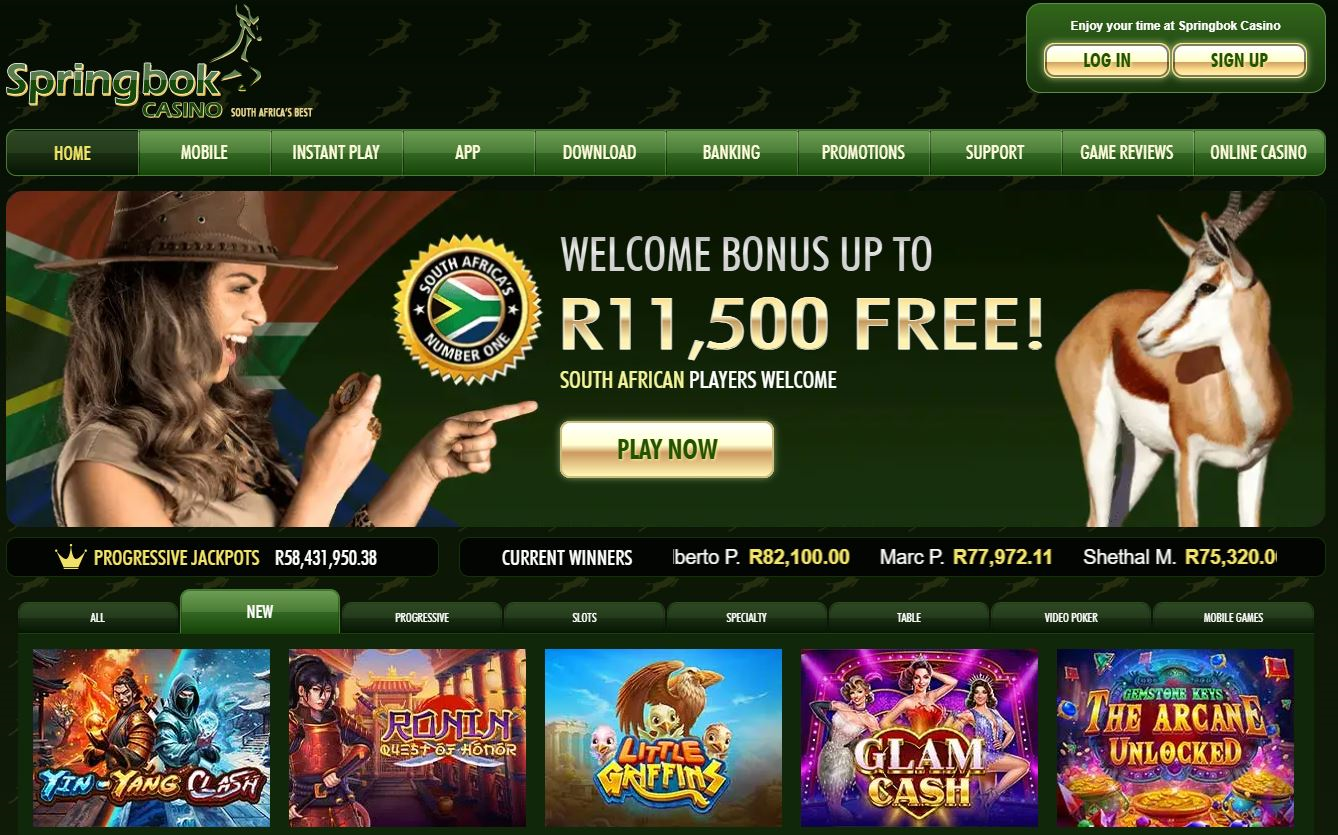This screenshot has width=1338, height=835.
Task: Click the South Africa's Number One badge
Action: point(467,310)
